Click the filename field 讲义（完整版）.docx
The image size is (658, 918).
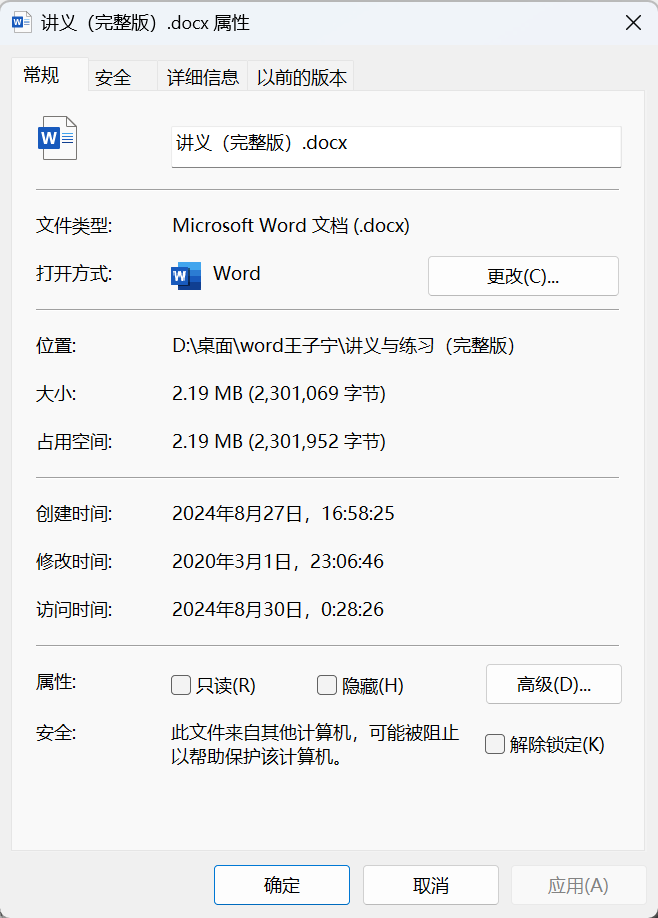point(396,147)
